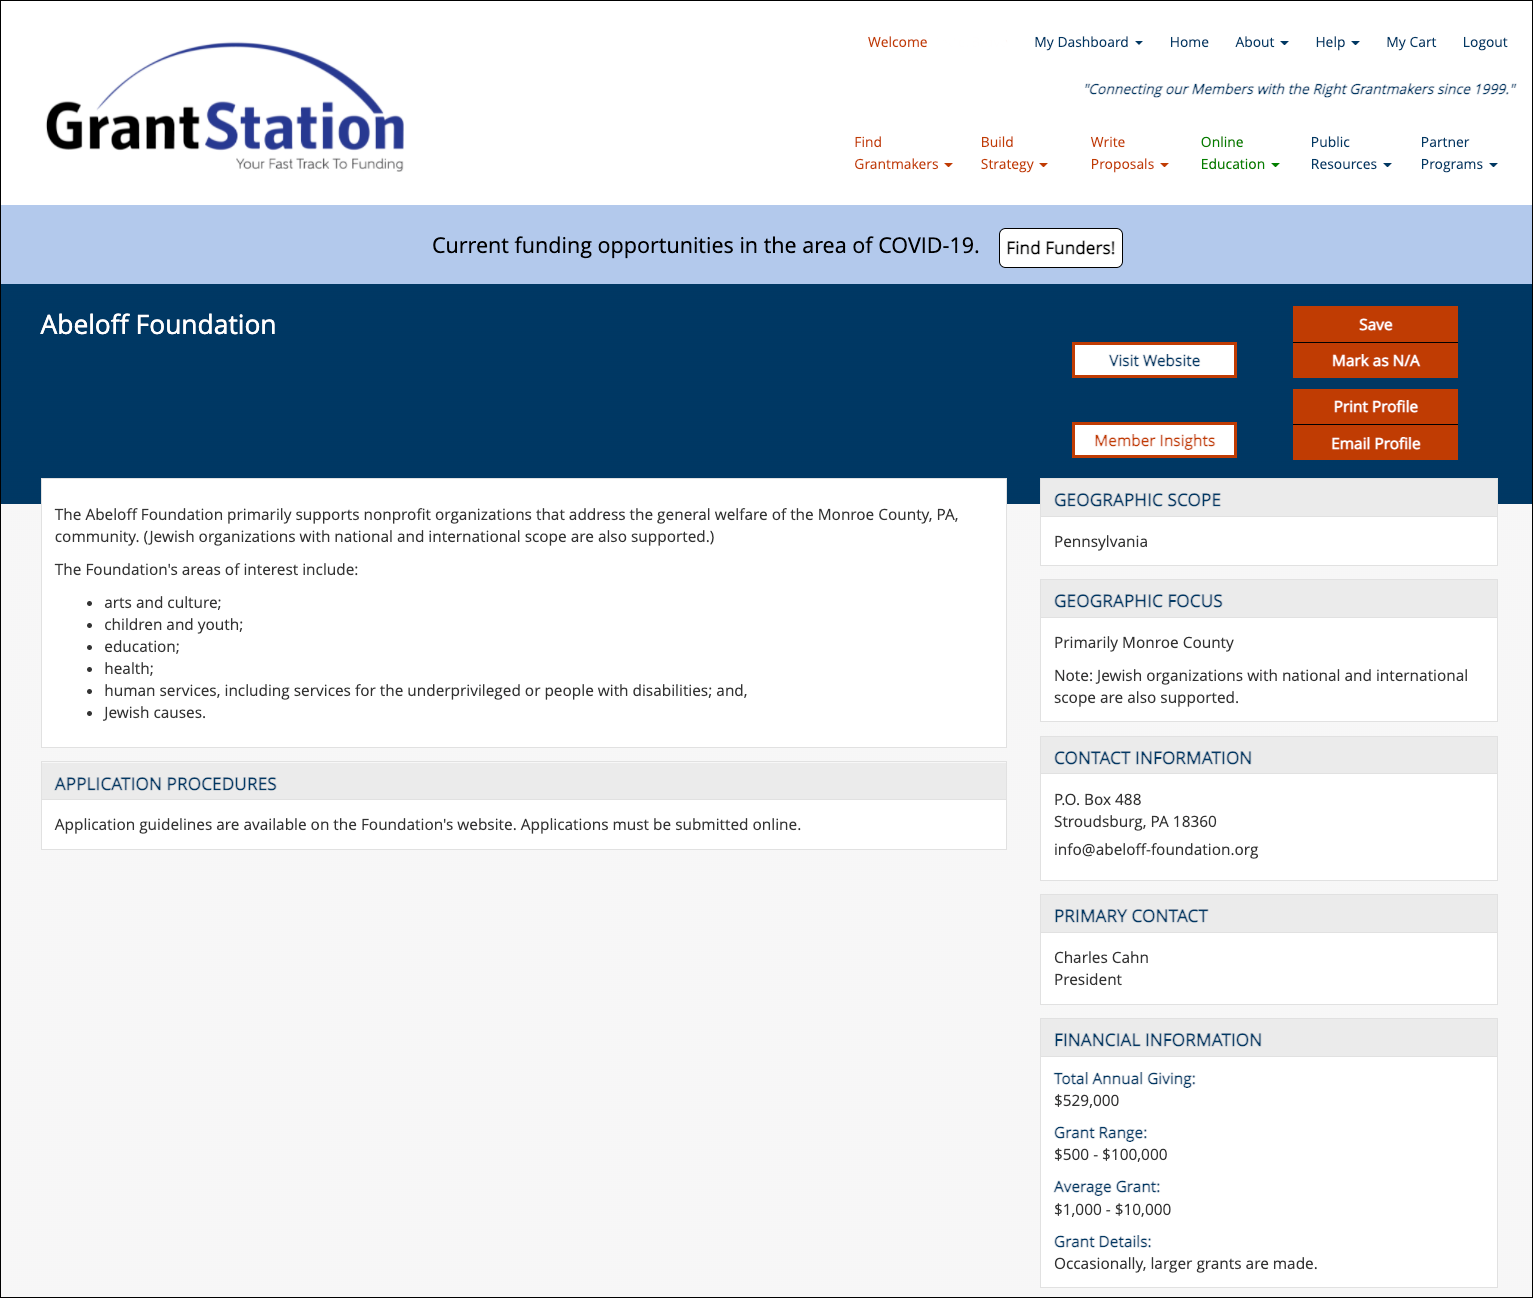The height and width of the screenshot is (1298, 1533).
Task: Open the My Dashboard dropdown
Action: click(x=1088, y=42)
